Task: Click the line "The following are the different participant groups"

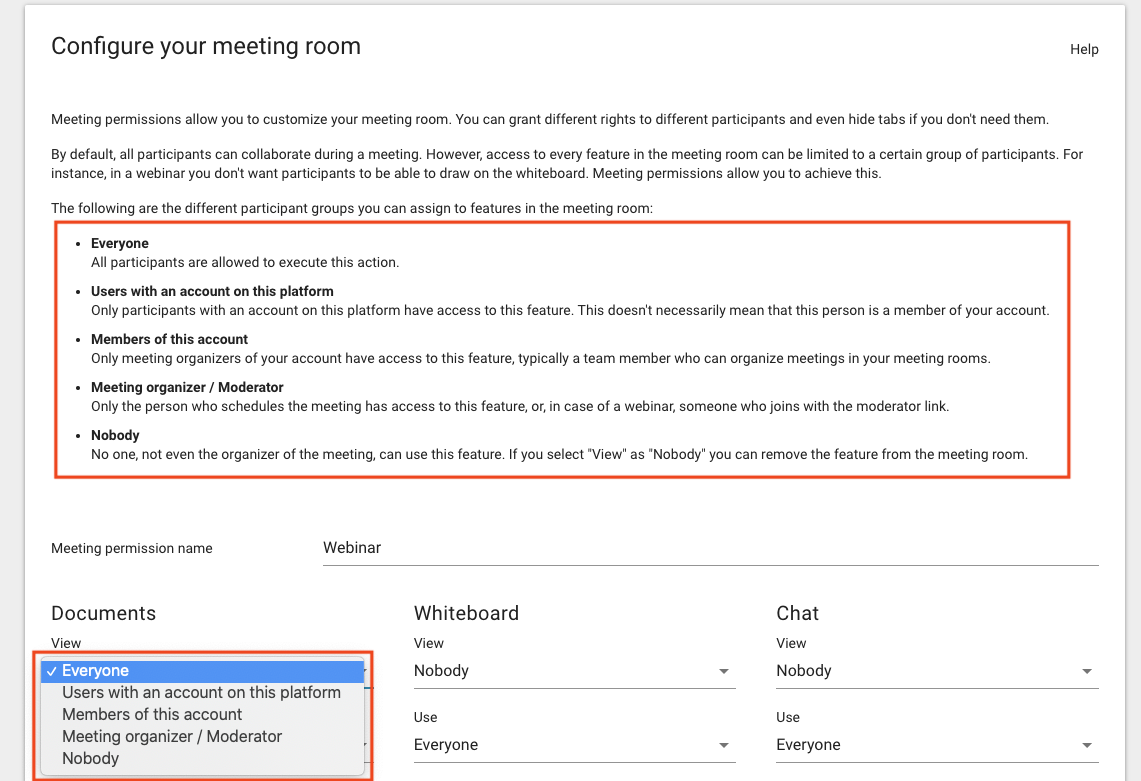Action: click(351, 208)
